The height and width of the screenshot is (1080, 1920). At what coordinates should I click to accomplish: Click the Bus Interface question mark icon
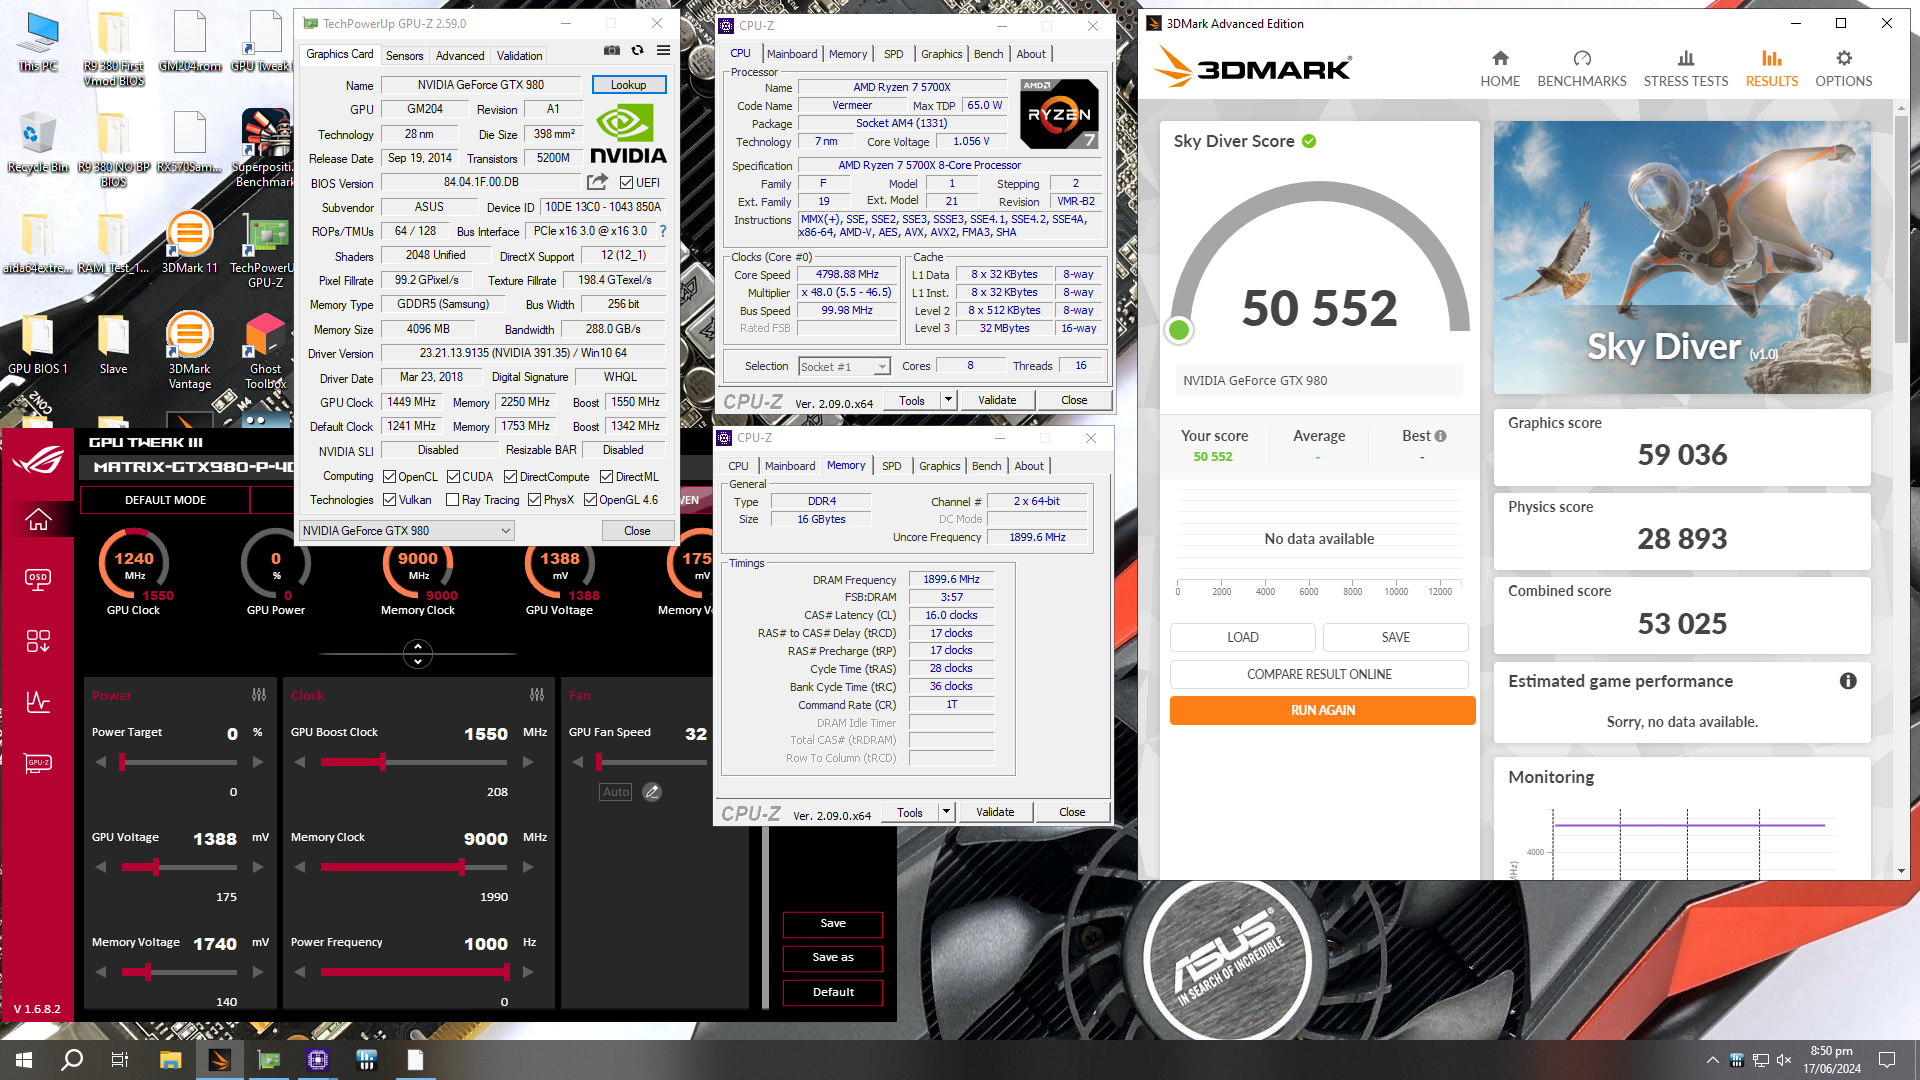(x=662, y=231)
